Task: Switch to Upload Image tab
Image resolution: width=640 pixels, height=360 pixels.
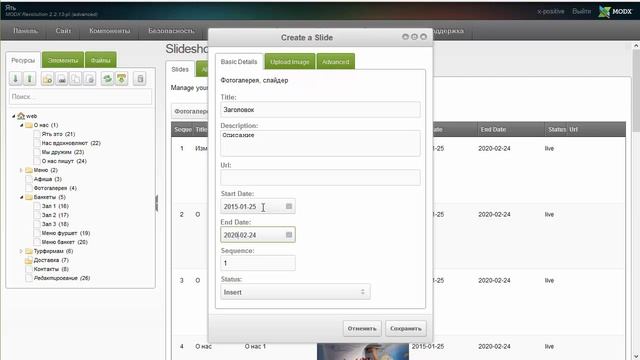Action: pos(290,62)
